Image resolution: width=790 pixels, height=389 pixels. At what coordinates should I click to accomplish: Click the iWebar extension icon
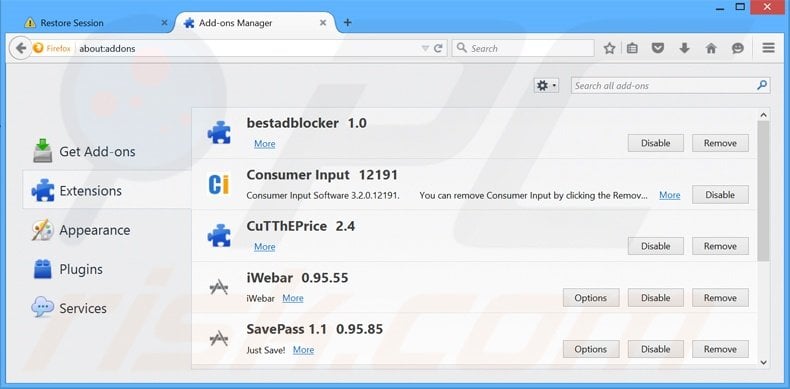tap(219, 287)
